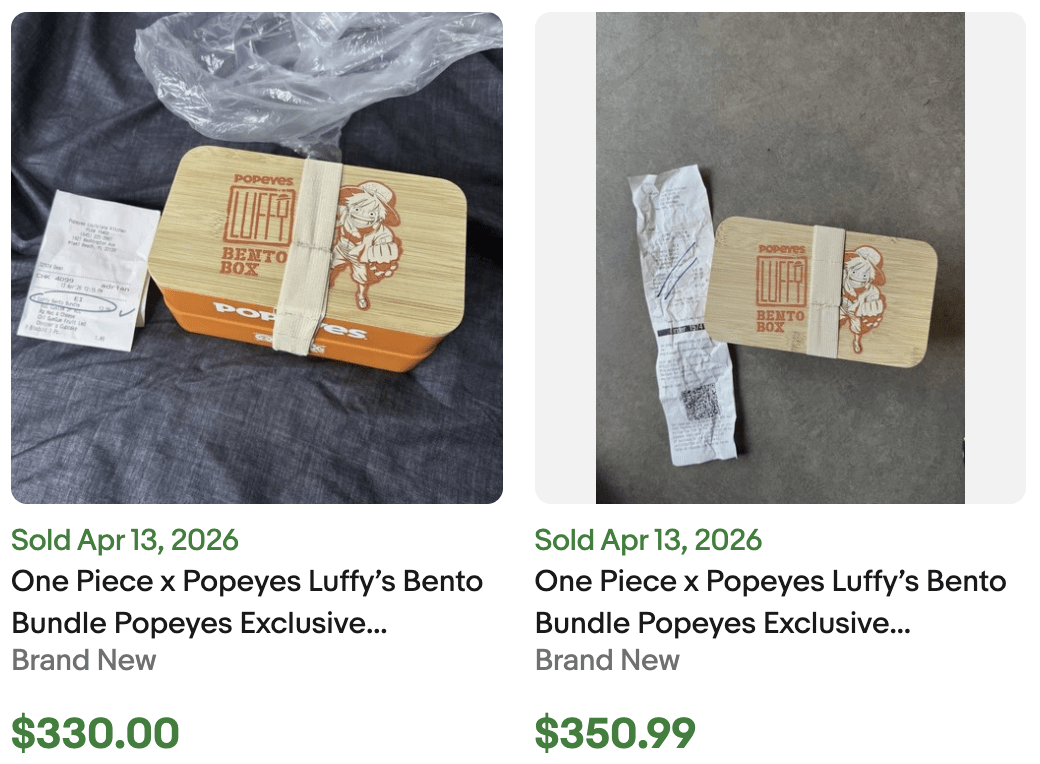Click 'Brand New' under the right listing
1040x764 pixels.
click(608, 660)
